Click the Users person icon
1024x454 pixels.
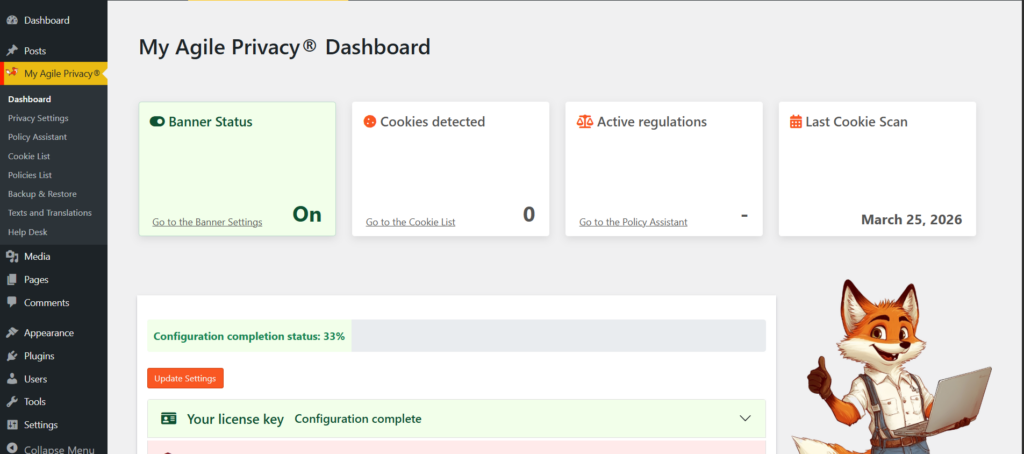[x=12, y=379]
